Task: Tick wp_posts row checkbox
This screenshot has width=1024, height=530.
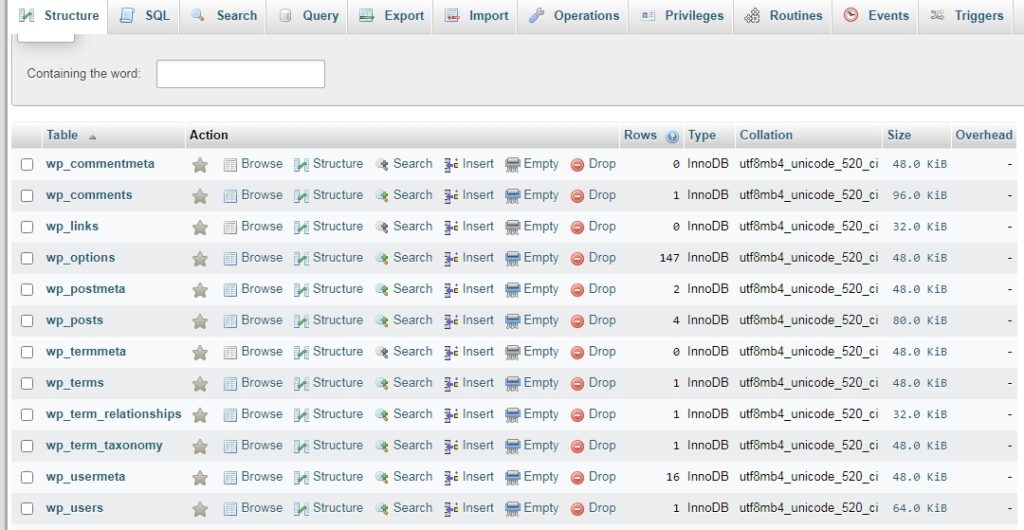Action: coord(27,321)
